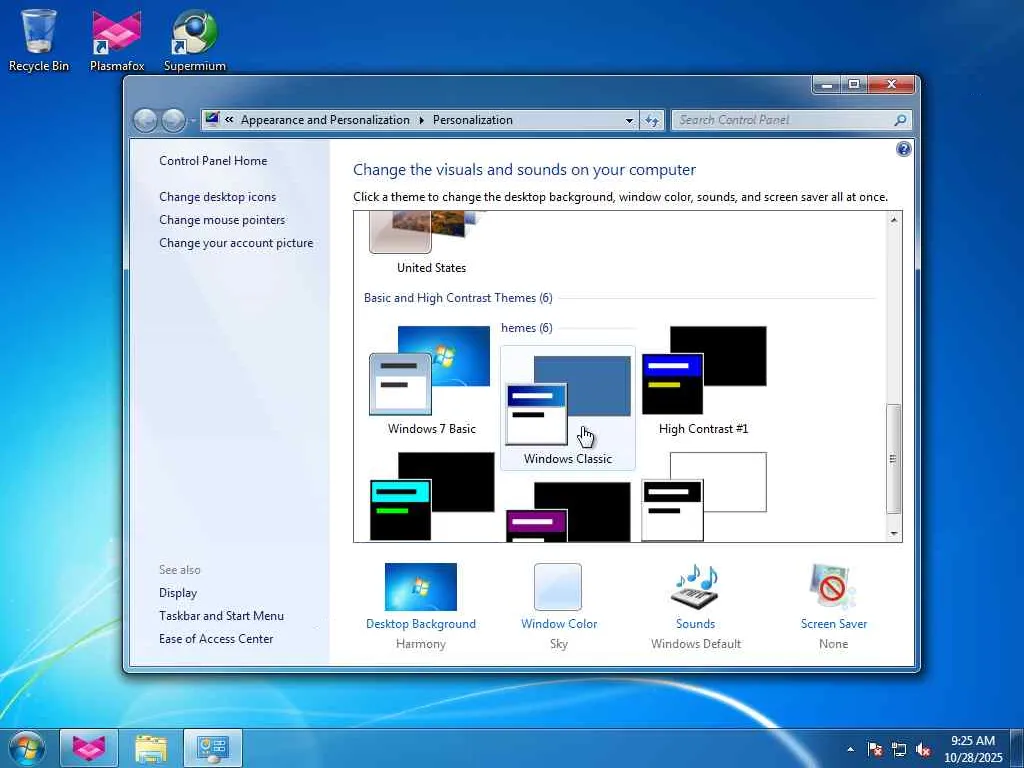Click Control Panel Home link
Image resolution: width=1024 pixels, height=768 pixels.
point(213,161)
